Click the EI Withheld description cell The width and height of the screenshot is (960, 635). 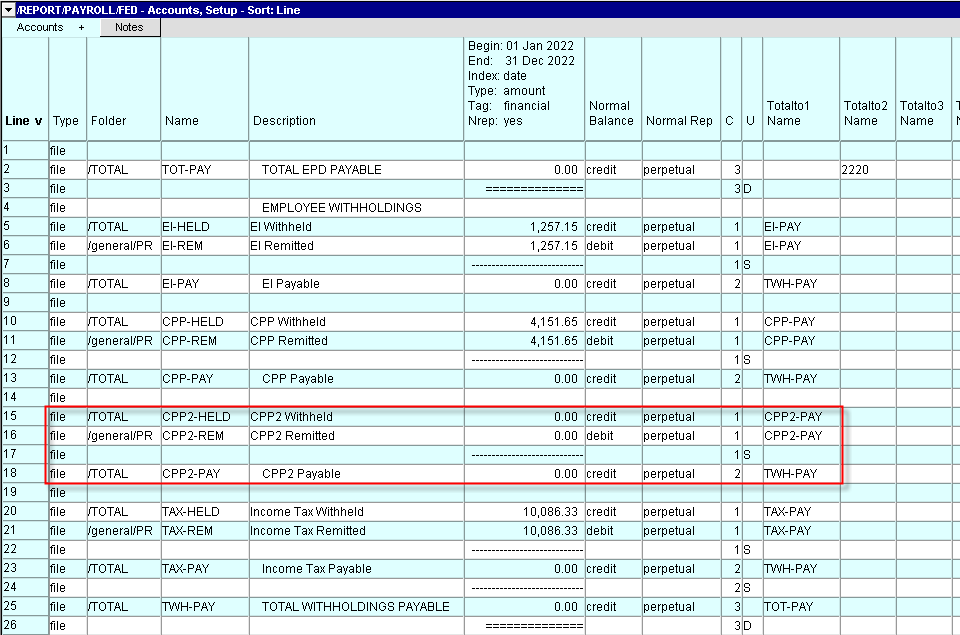point(281,227)
